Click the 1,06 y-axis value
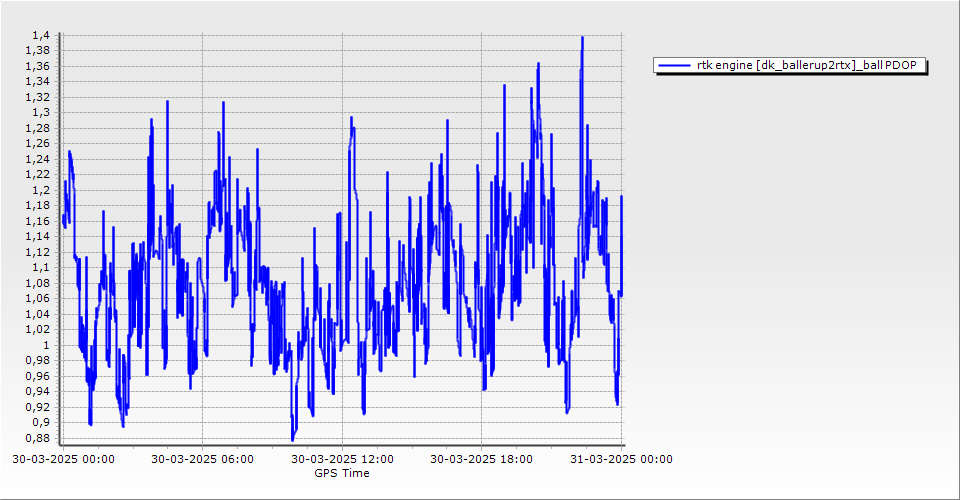This screenshot has height=500, width=960. [39, 299]
